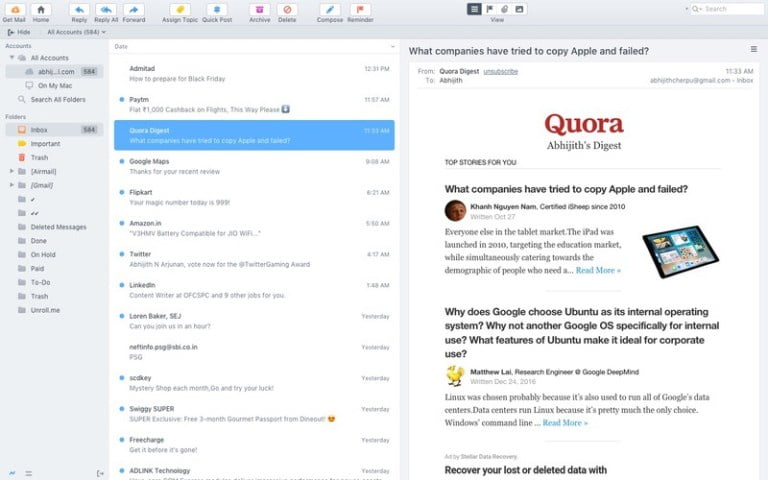Open the Freecharge email
768x480 pixels.
click(x=254, y=444)
